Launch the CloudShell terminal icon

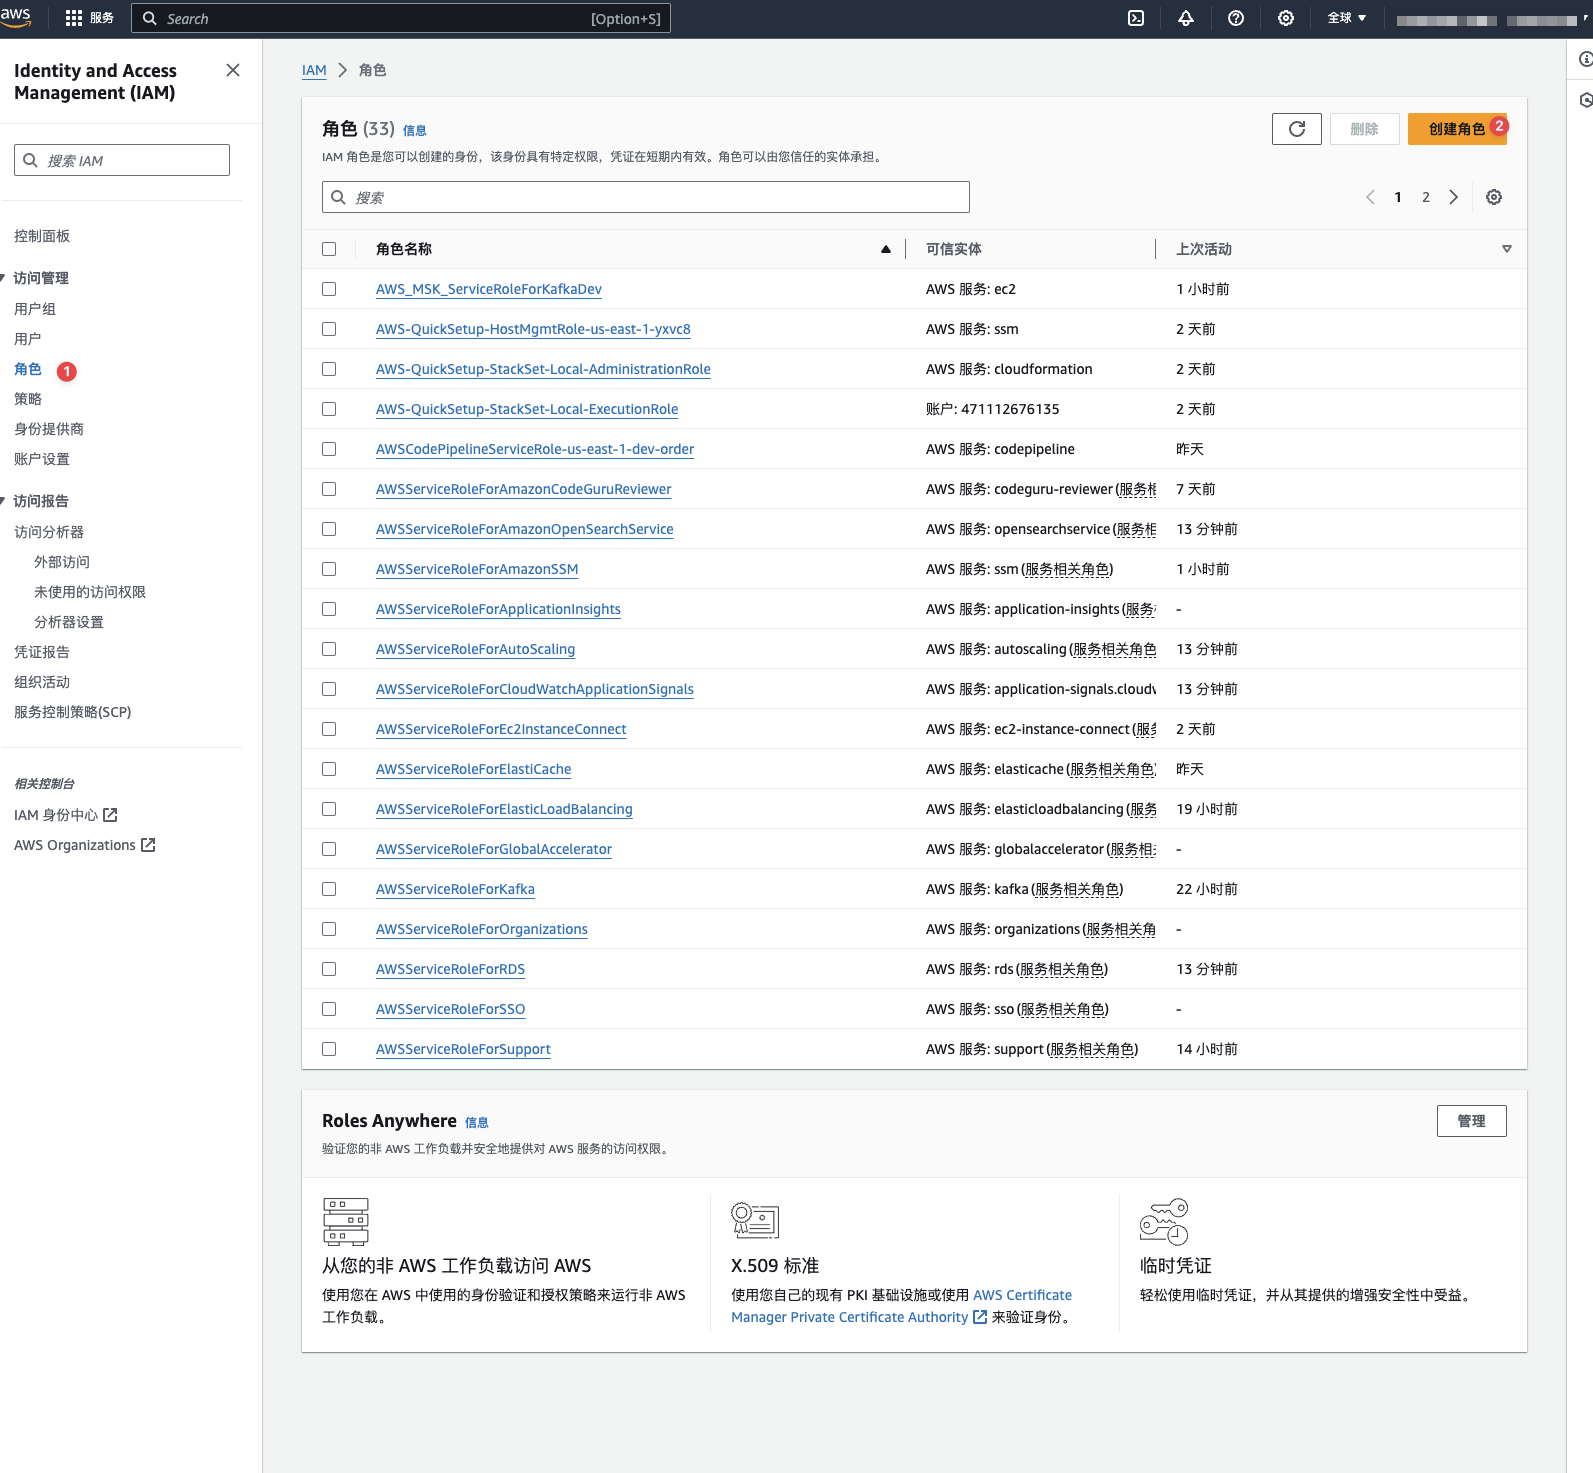click(1136, 18)
